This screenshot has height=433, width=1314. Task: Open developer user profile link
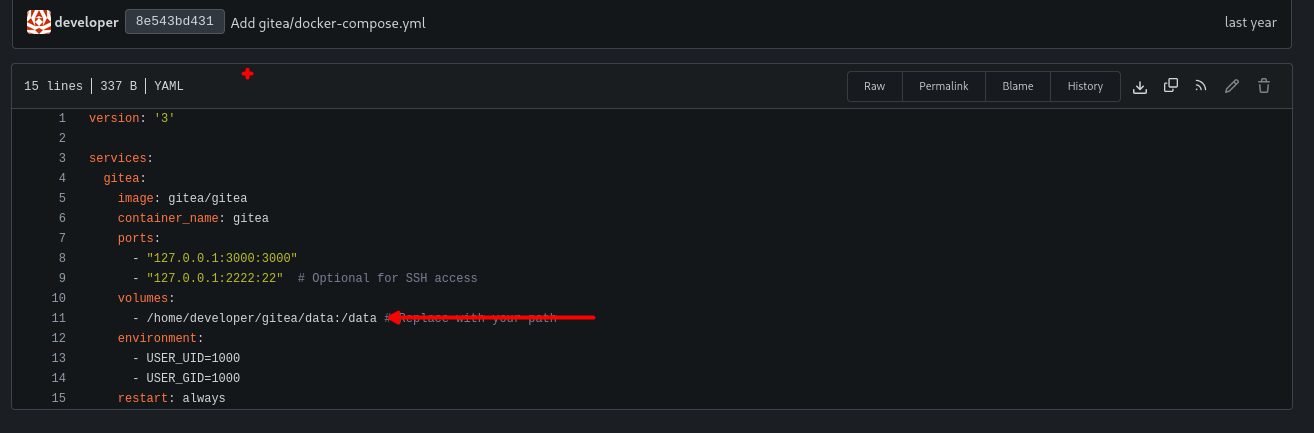86,22
